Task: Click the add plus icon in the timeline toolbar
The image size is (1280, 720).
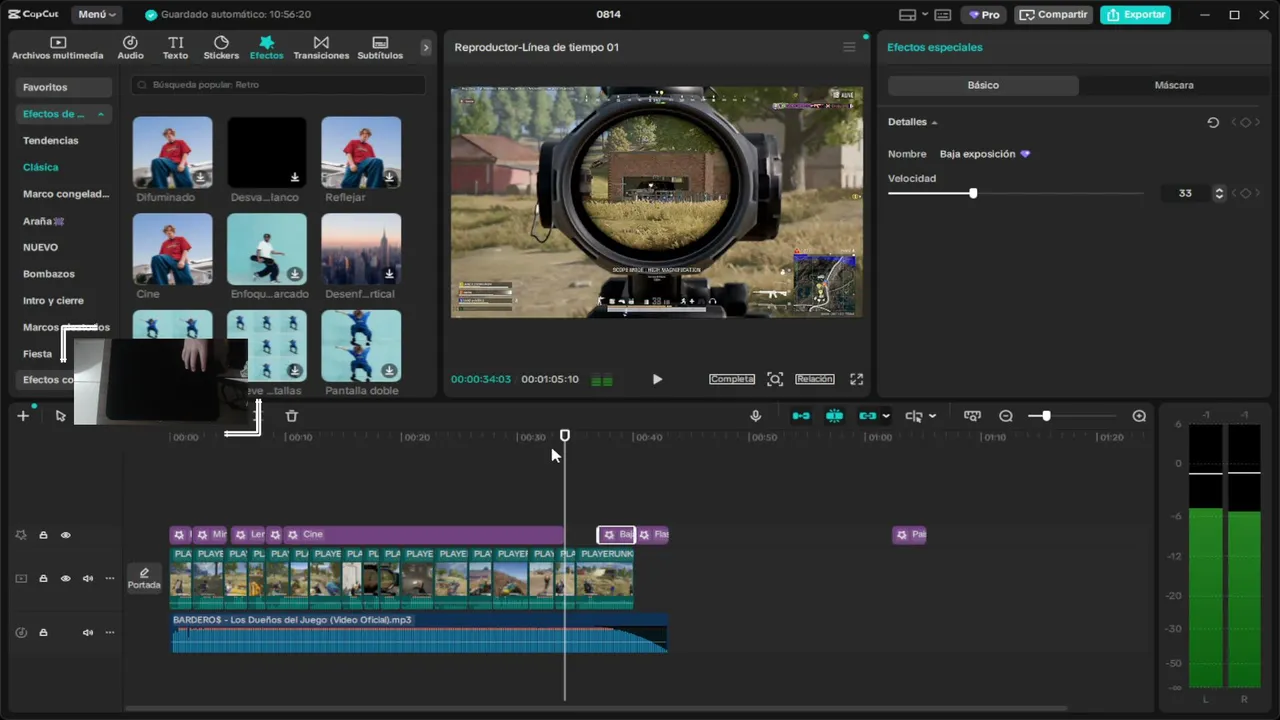Action: pyautogui.click(x=23, y=416)
